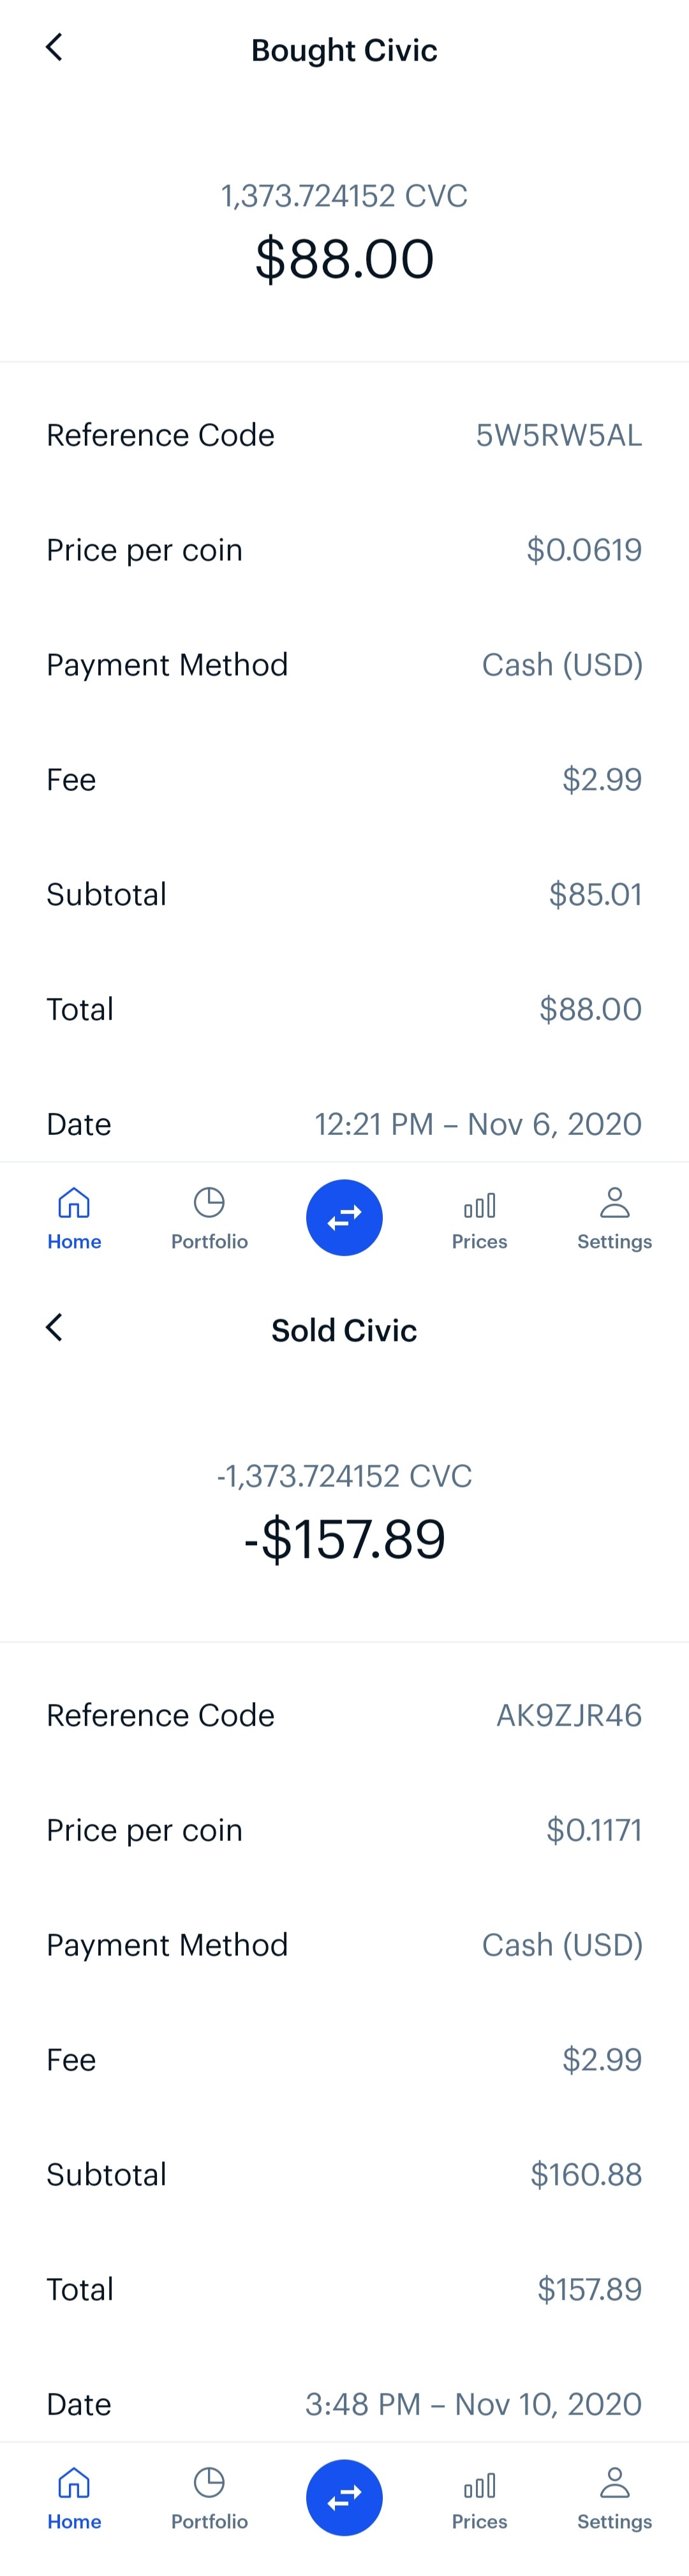This screenshot has width=689, height=2576.
Task: Tap Home icon in bottom navigation bar
Action: pyautogui.click(x=74, y=2483)
